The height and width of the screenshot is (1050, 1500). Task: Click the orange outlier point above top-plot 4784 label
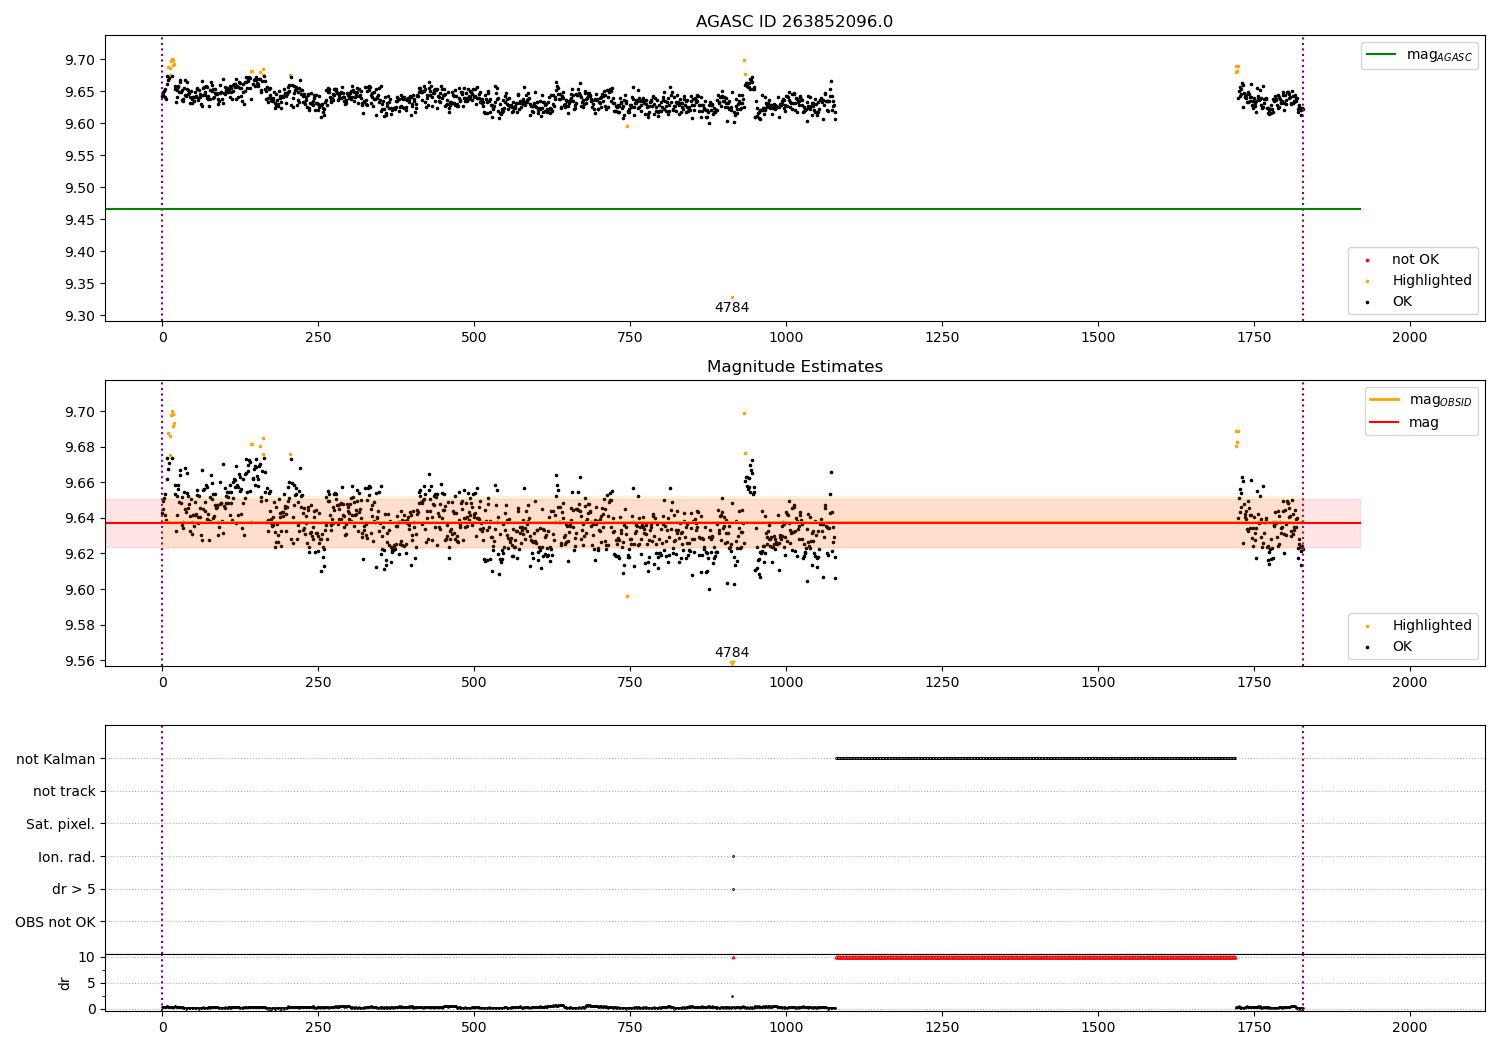coord(731,297)
